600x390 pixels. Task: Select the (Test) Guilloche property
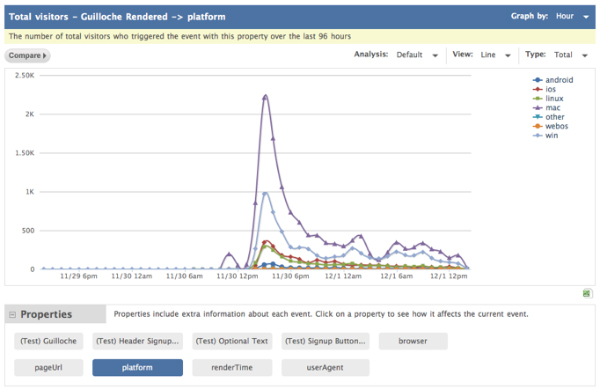tap(49, 341)
